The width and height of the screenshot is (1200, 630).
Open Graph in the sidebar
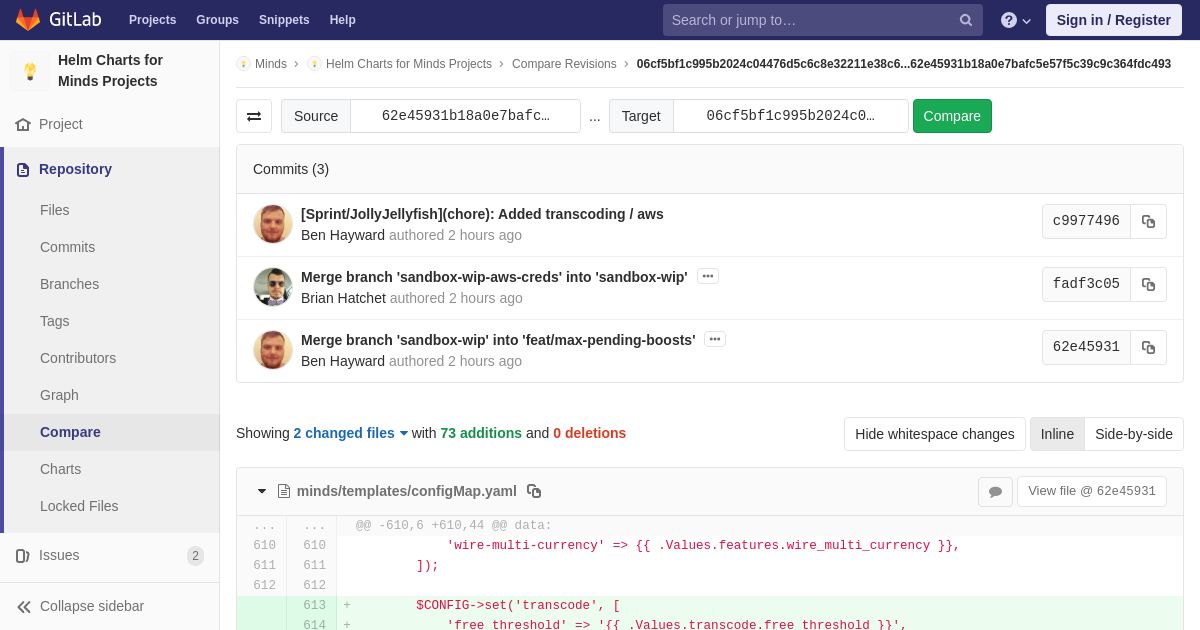(x=59, y=395)
